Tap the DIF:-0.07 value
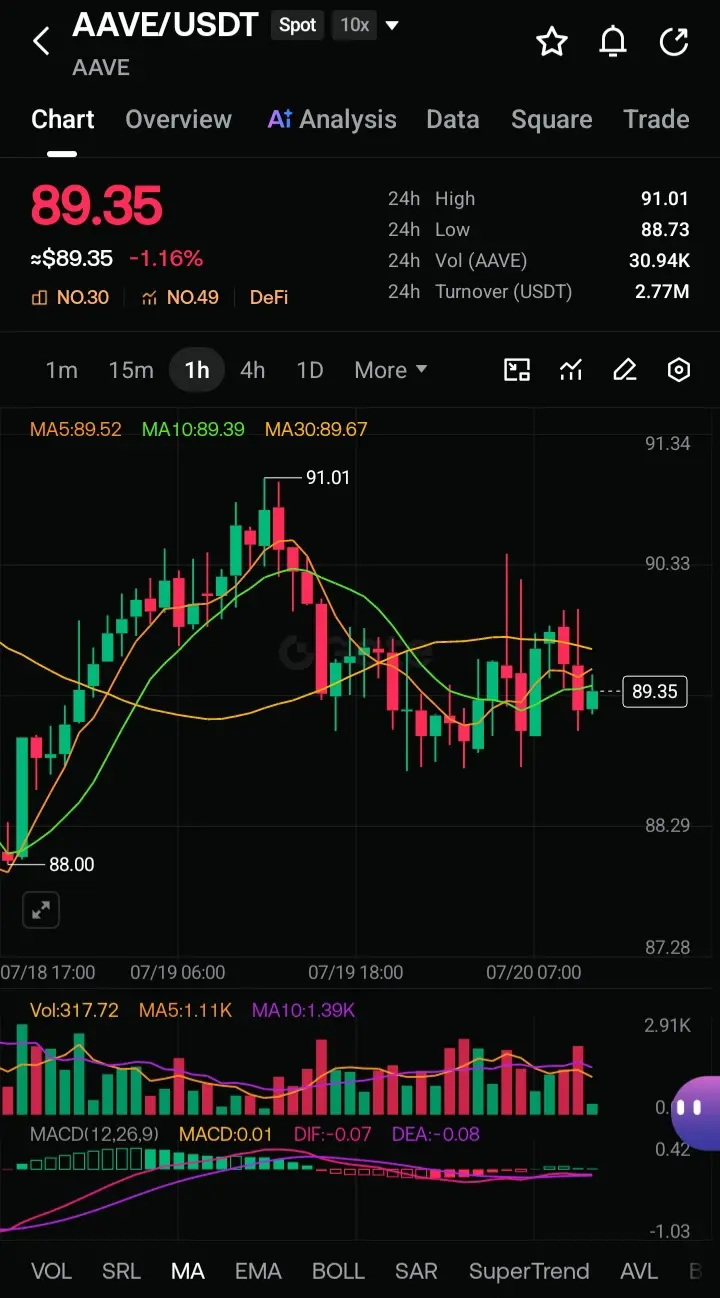 pos(333,1134)
